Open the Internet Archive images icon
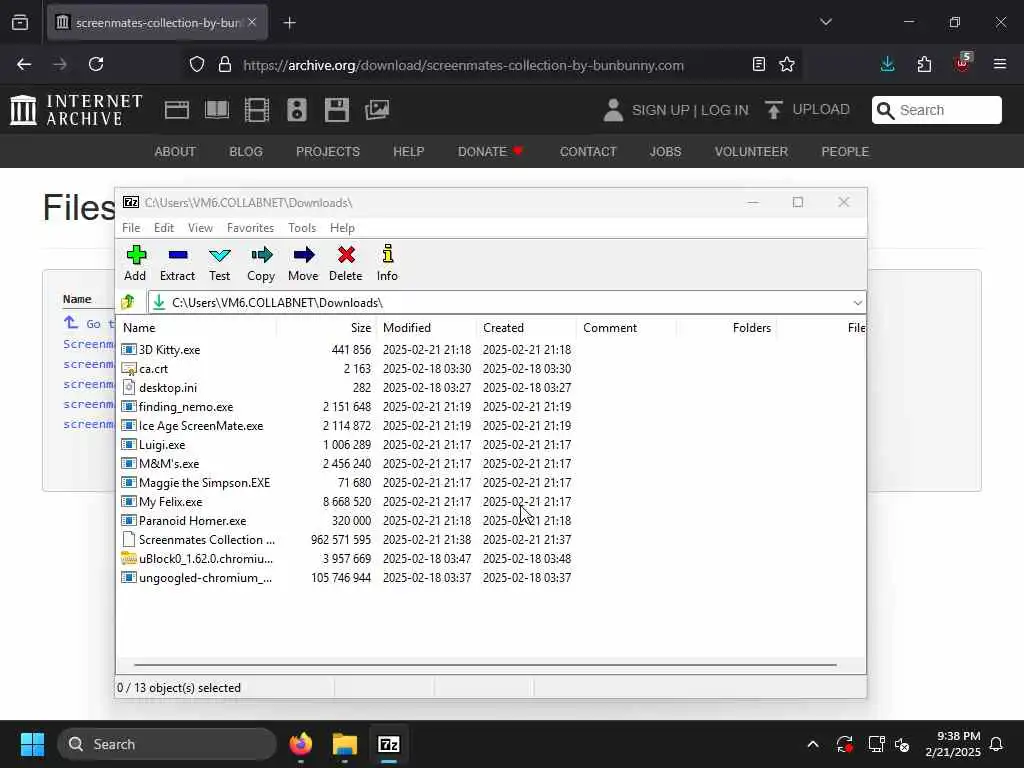This screenshot has width=1024, height=768. click(377, 110)
